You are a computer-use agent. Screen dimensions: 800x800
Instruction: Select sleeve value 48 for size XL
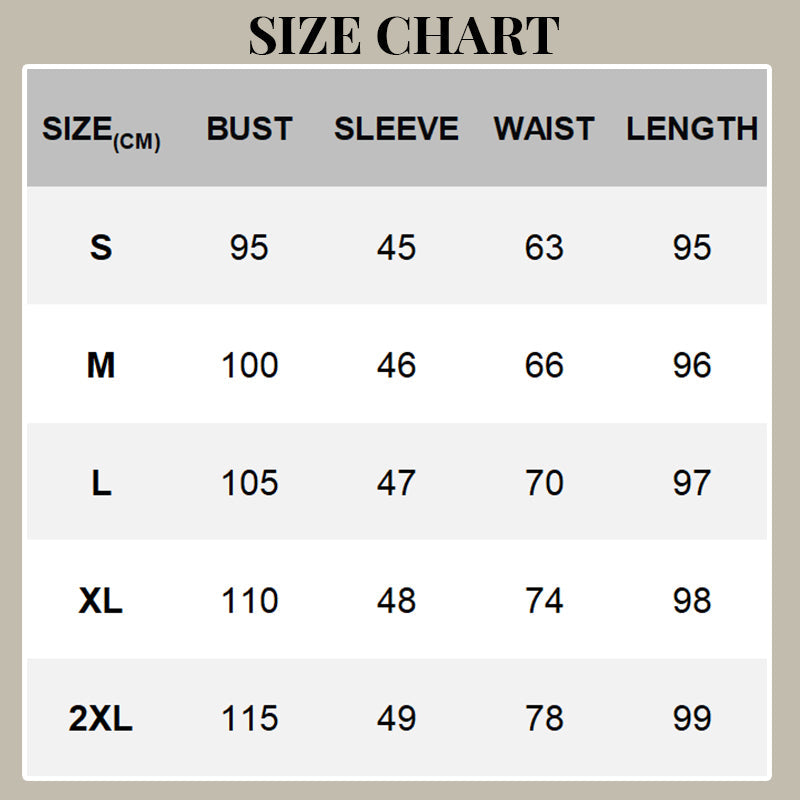tap(396, 600)
